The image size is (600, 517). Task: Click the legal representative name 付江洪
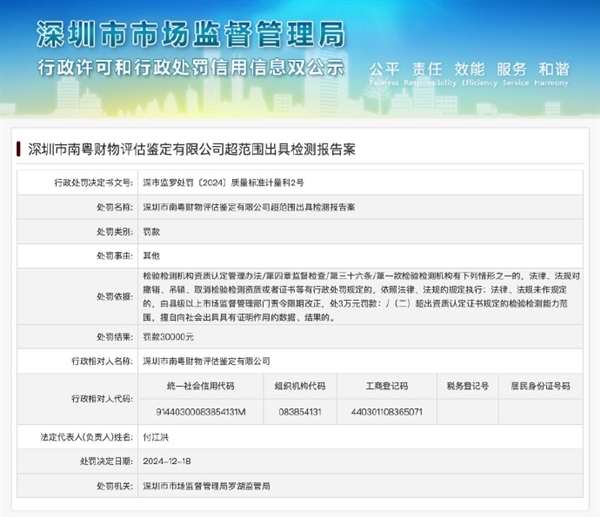158,438
